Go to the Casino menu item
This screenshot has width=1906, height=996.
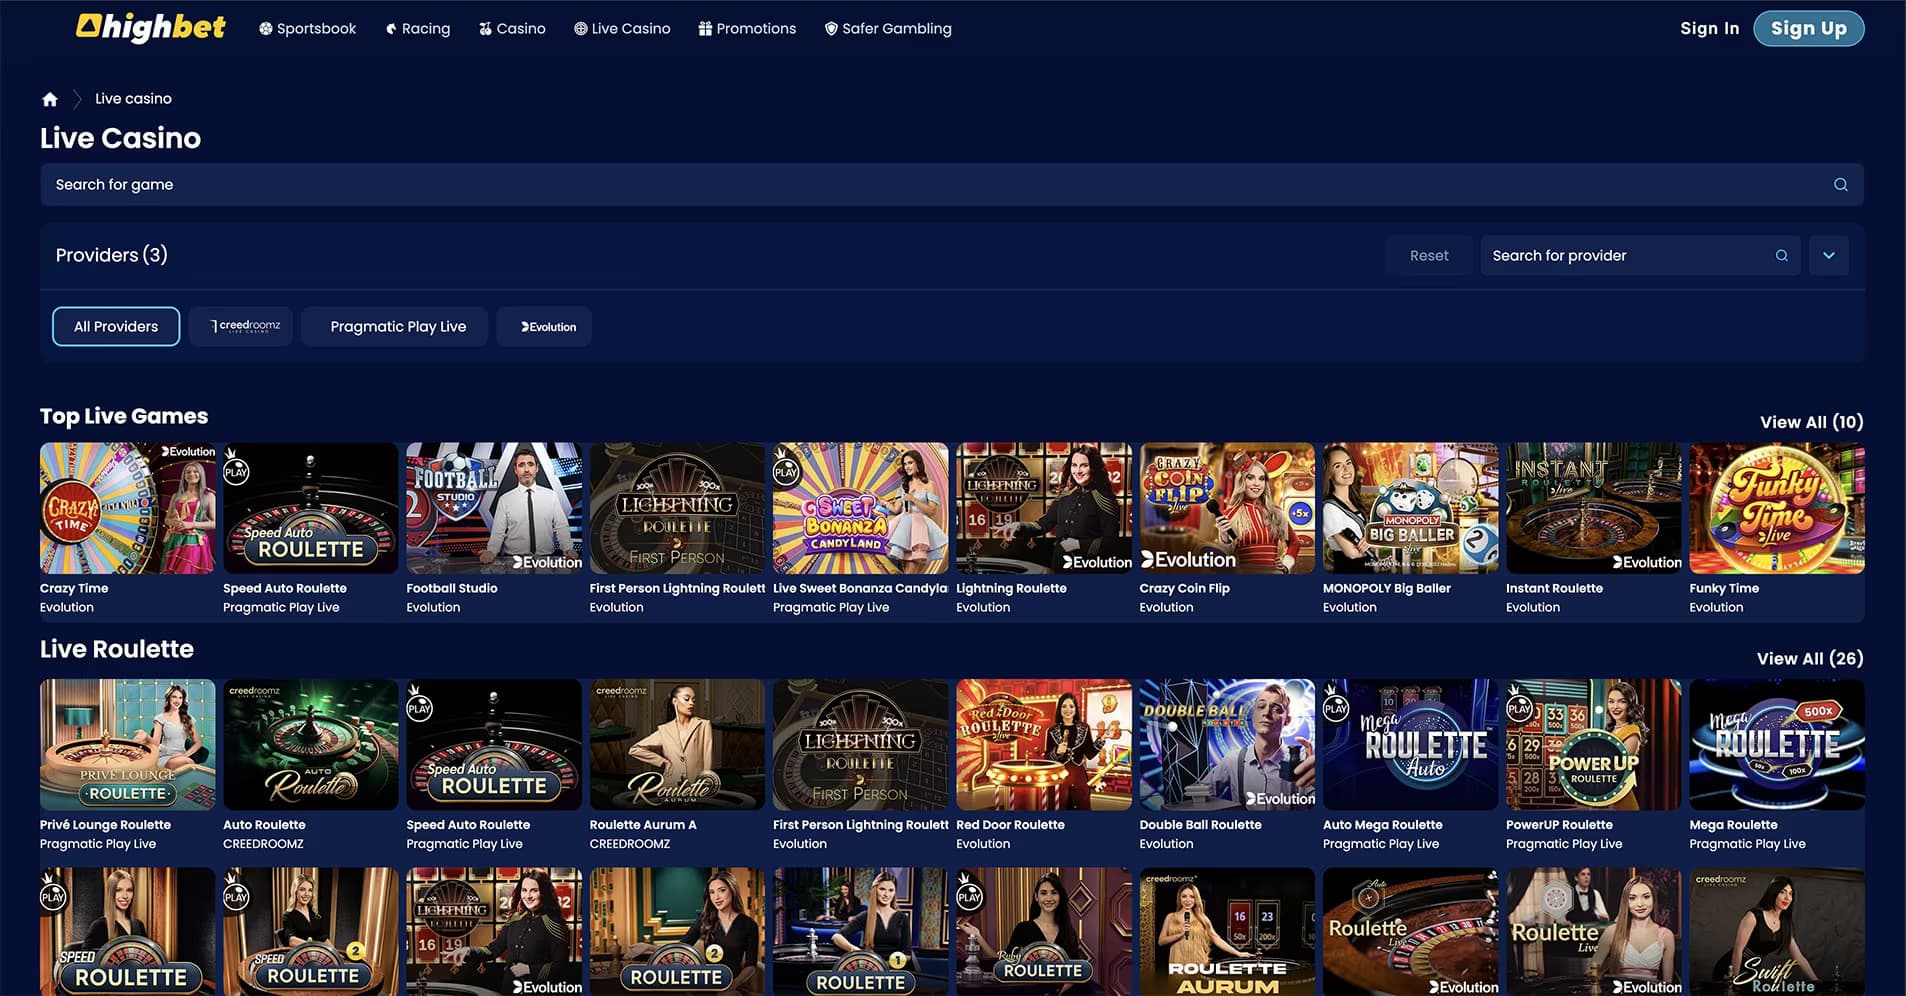point(512,29)
